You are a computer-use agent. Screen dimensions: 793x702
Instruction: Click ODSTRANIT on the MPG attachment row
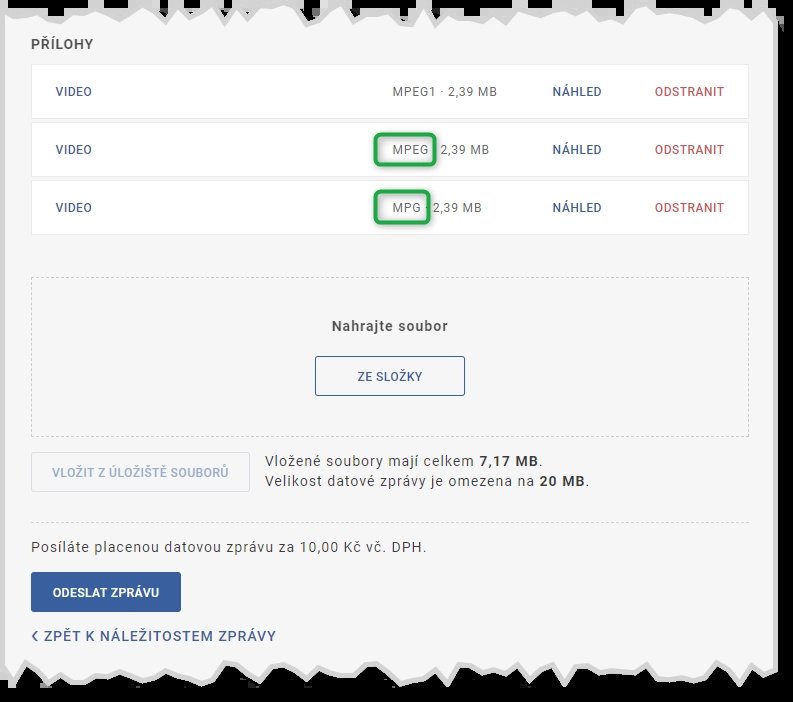(x=689, y=208)
